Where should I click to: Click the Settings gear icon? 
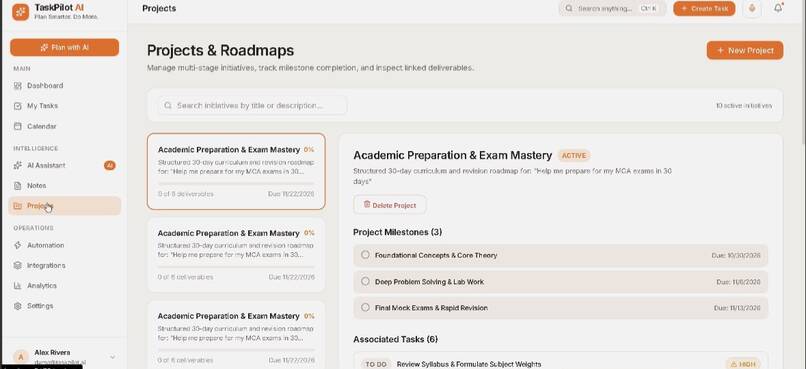click(17, 306)
